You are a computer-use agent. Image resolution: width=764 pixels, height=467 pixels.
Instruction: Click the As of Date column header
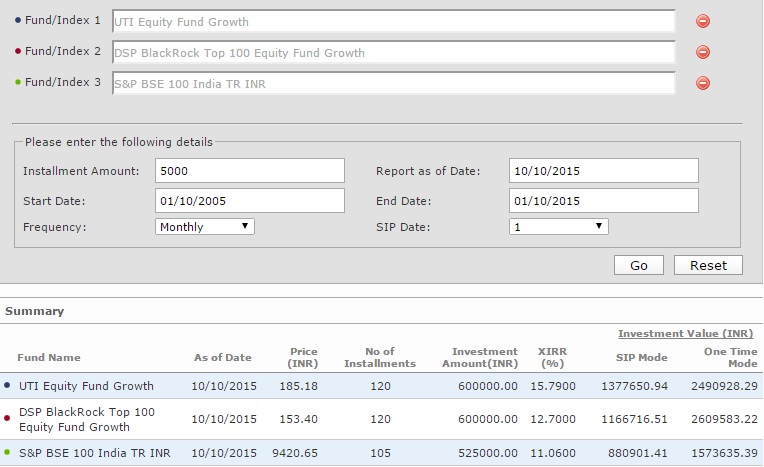(223, 357)
